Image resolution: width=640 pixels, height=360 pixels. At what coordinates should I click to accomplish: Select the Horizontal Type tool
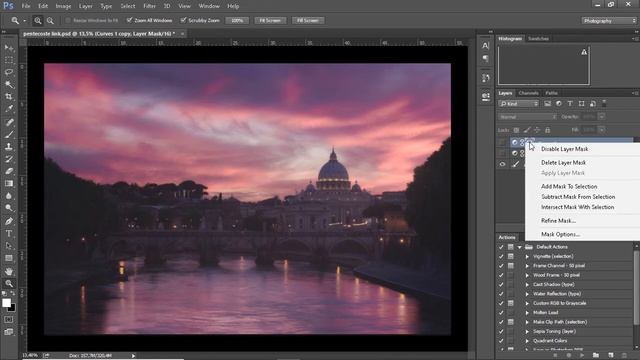tap(9, 233)
